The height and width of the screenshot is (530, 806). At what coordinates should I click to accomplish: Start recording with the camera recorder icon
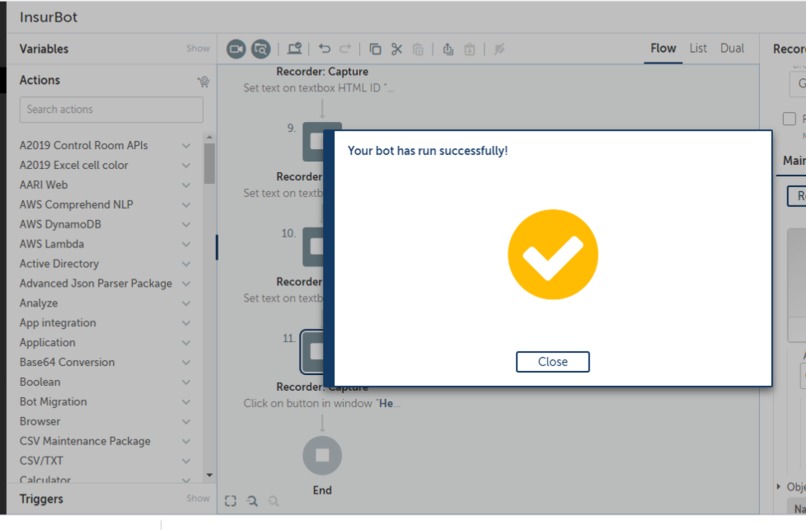pyautogui.click(x=236, y=49)
